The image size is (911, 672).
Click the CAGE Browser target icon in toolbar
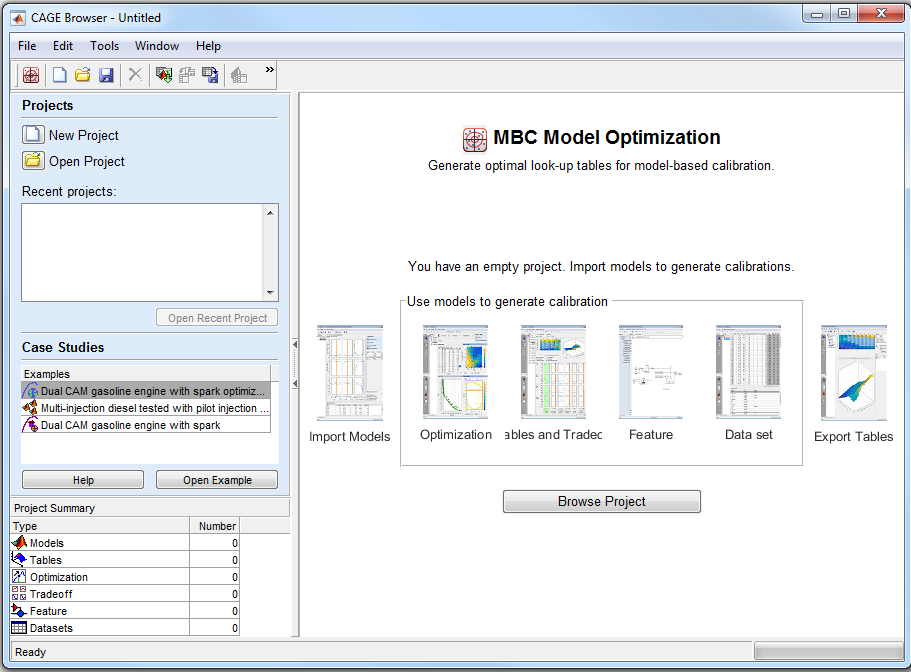[x=31, y=75]
